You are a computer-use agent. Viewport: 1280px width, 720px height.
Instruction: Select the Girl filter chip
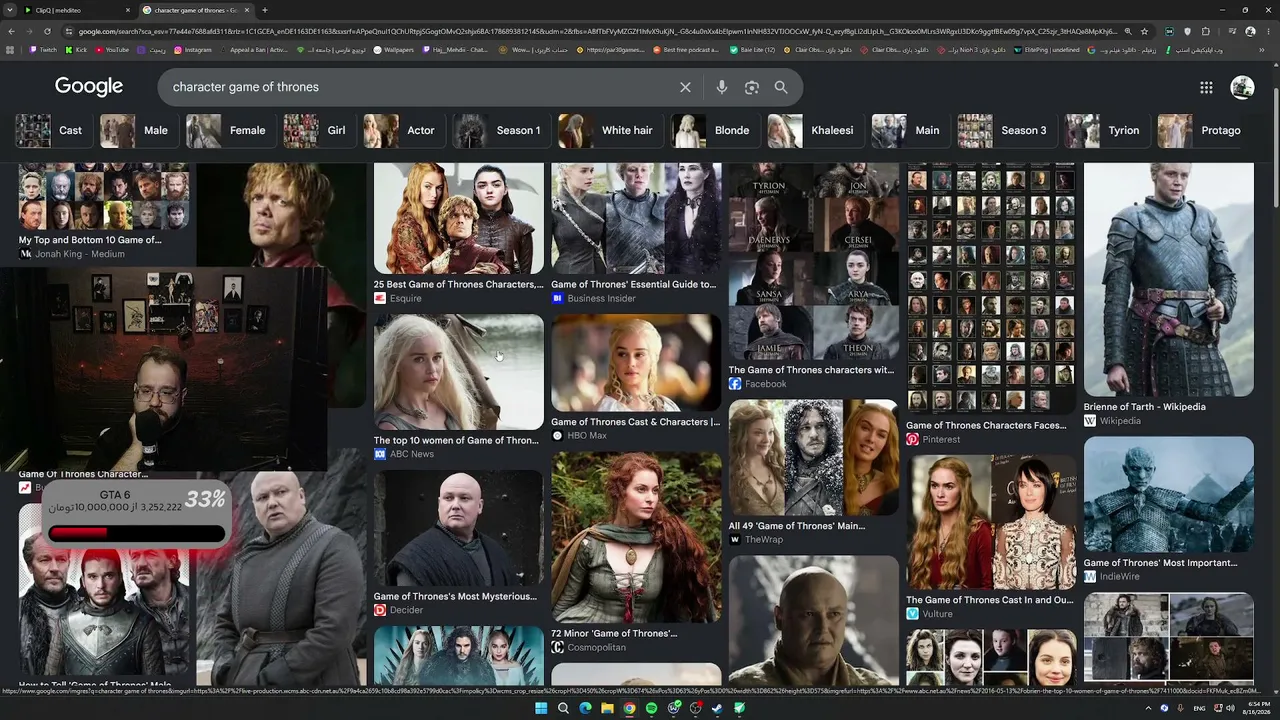[318, 130]
